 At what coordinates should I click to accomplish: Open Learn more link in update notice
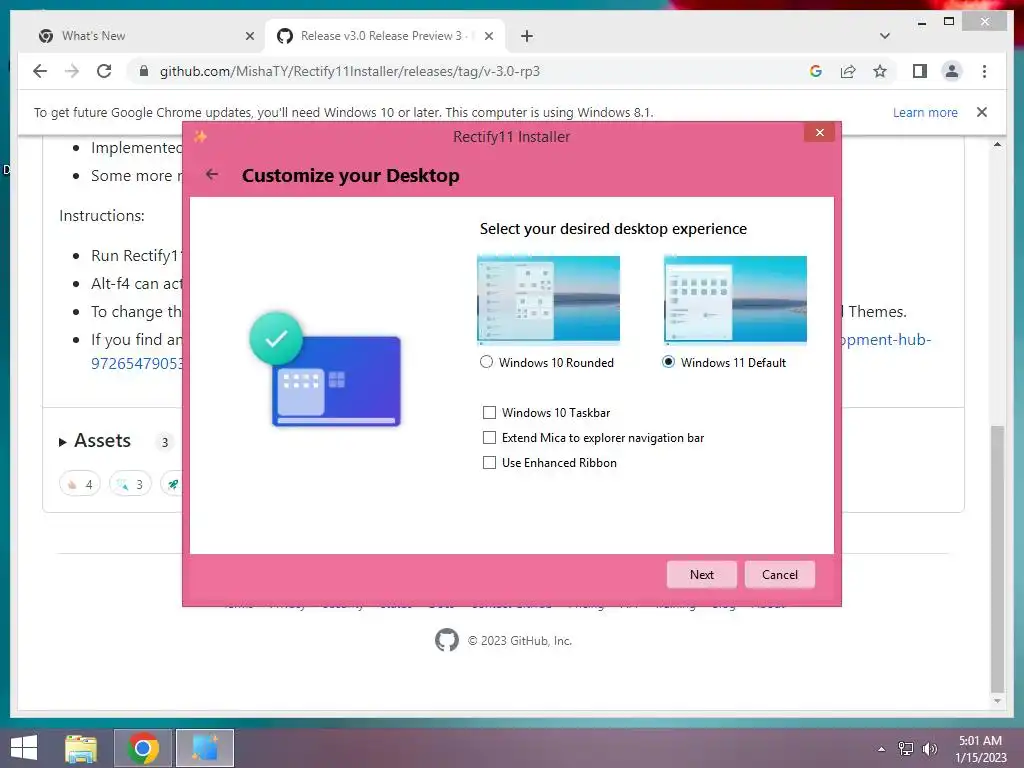[x=925, y=112]
